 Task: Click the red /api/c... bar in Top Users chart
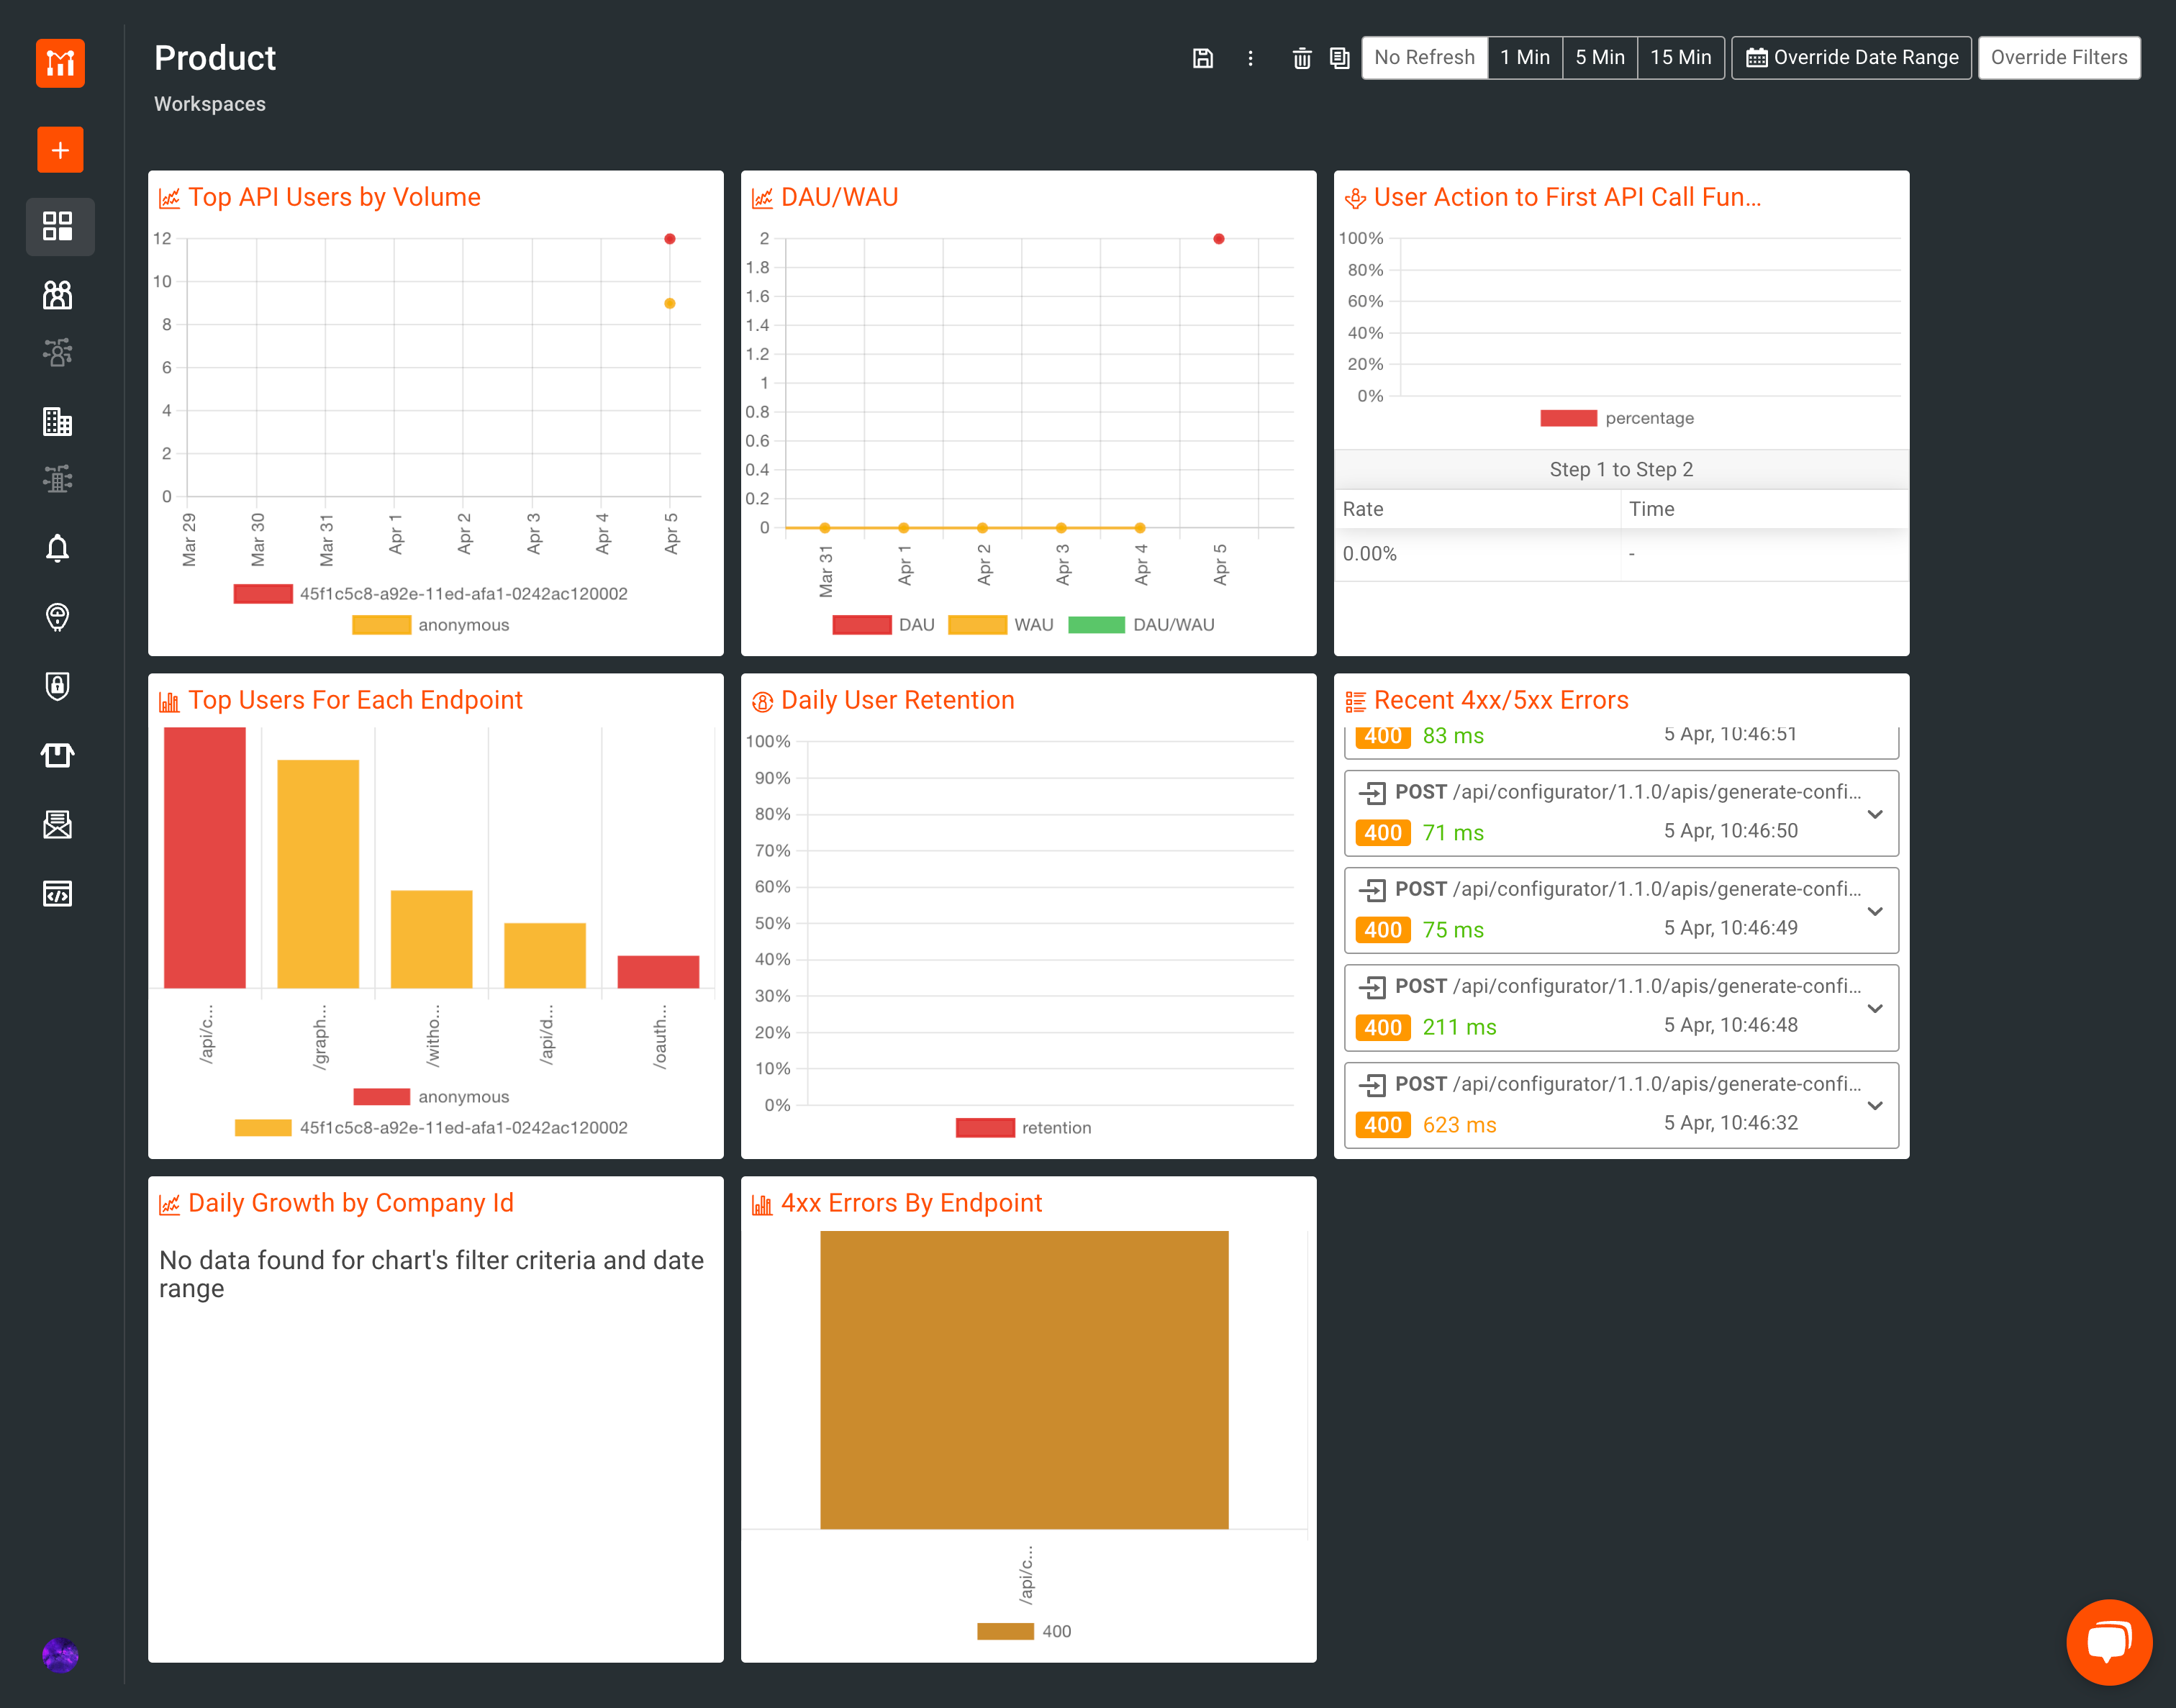point(204,858)
